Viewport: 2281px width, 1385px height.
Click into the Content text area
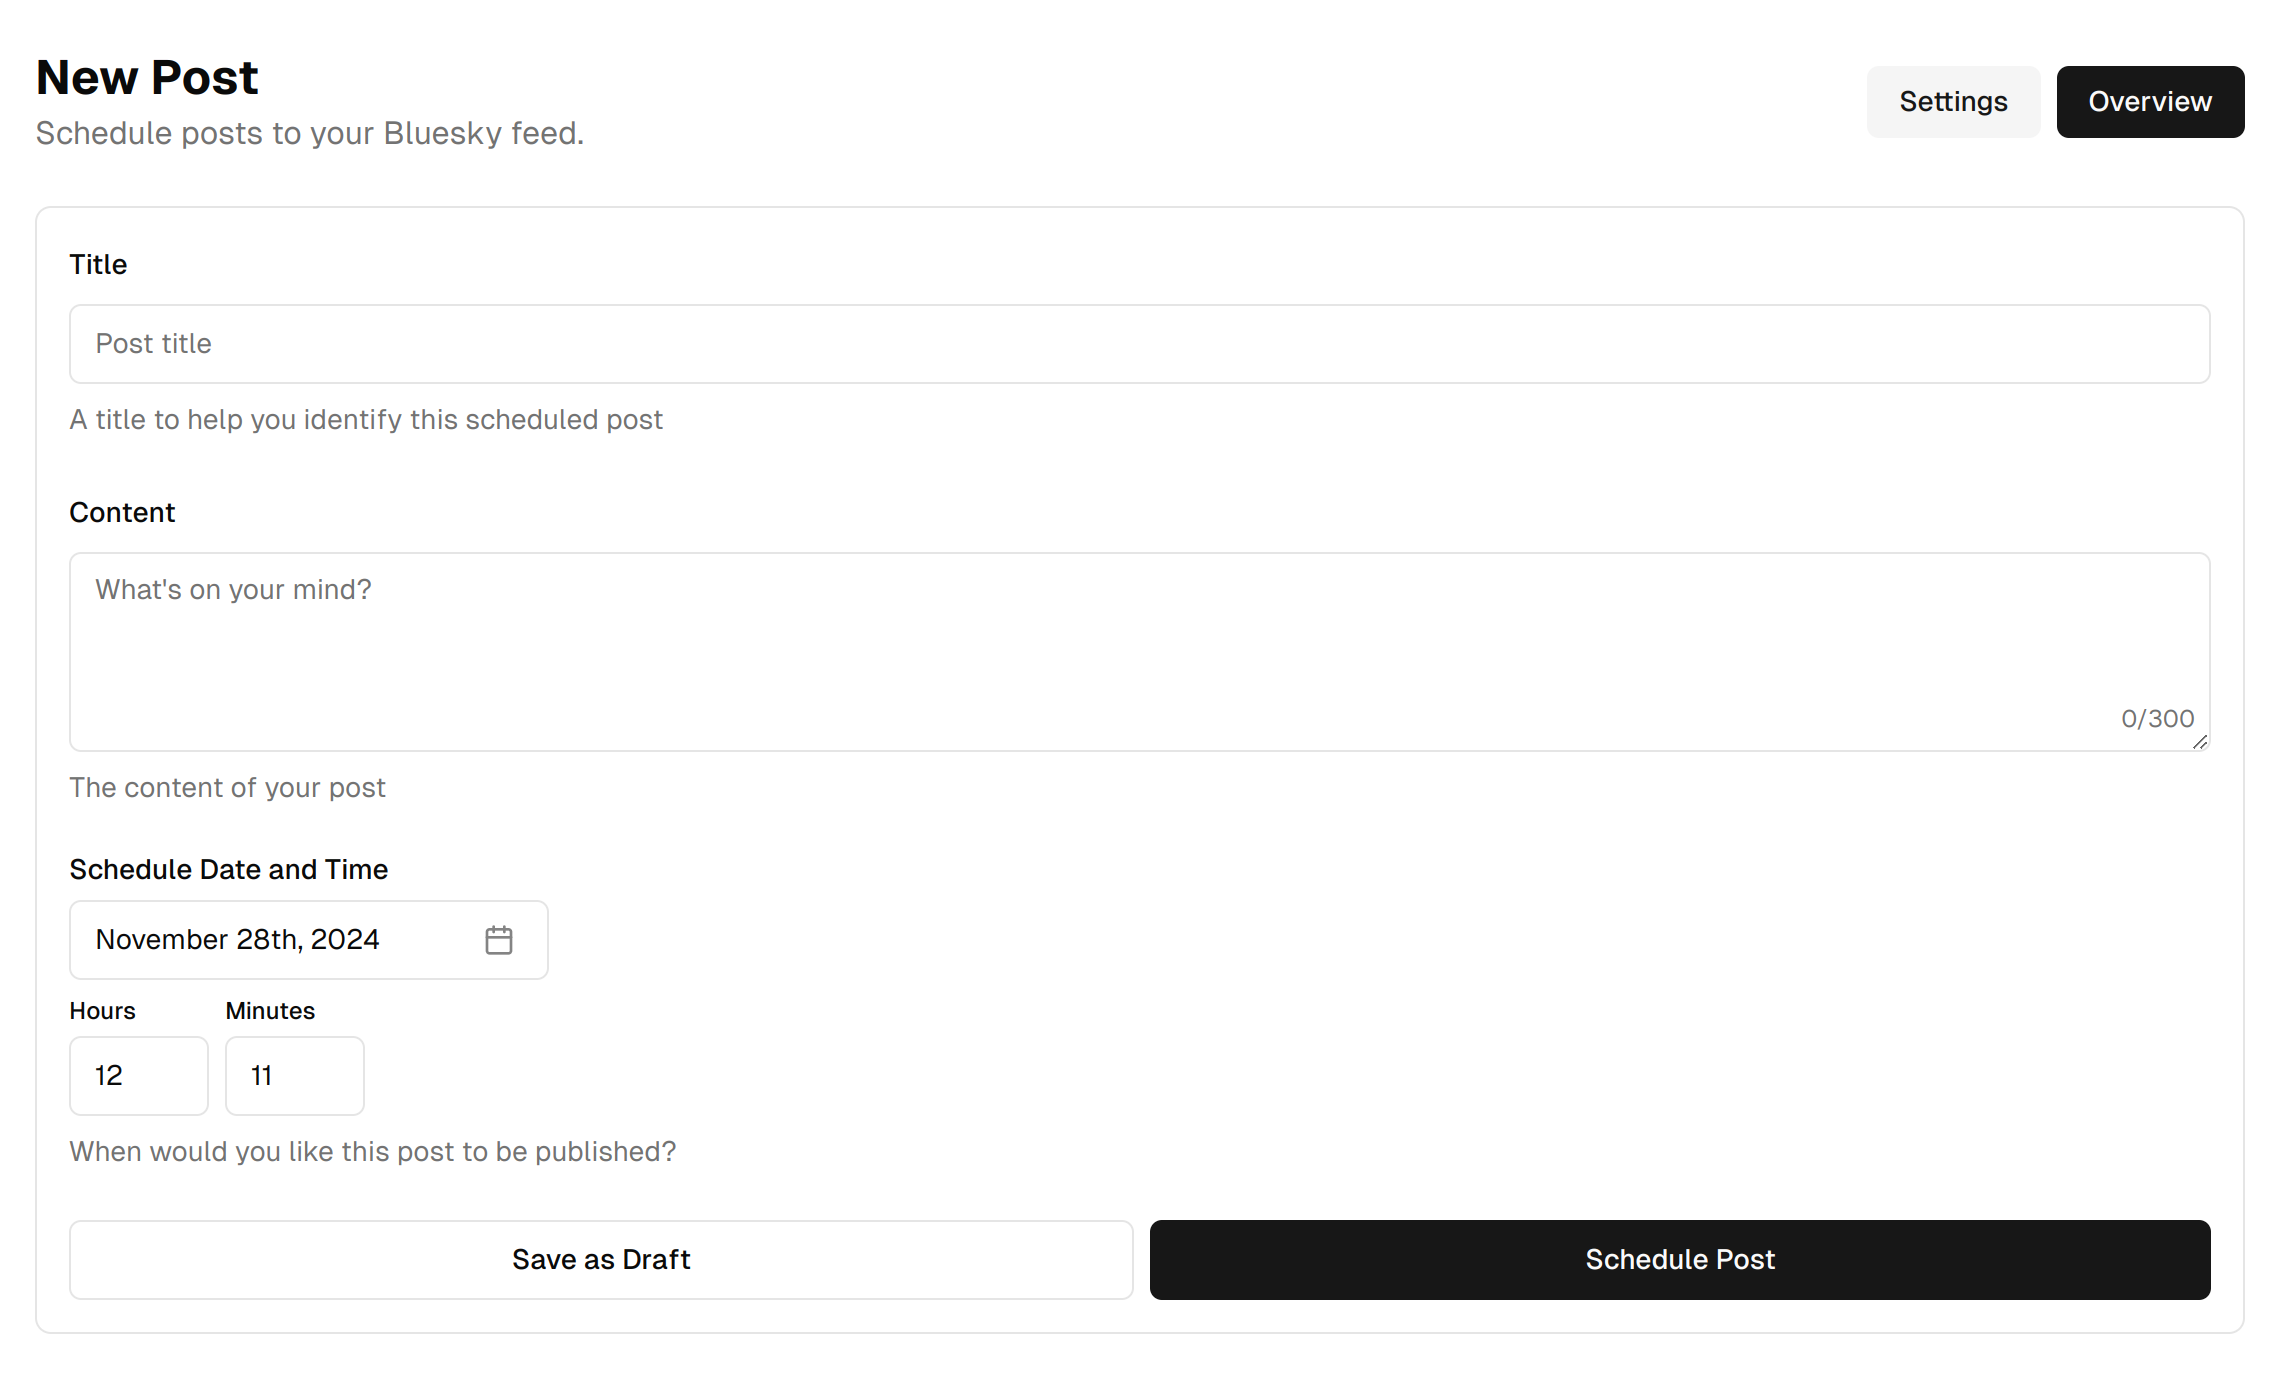[1139, 652]
